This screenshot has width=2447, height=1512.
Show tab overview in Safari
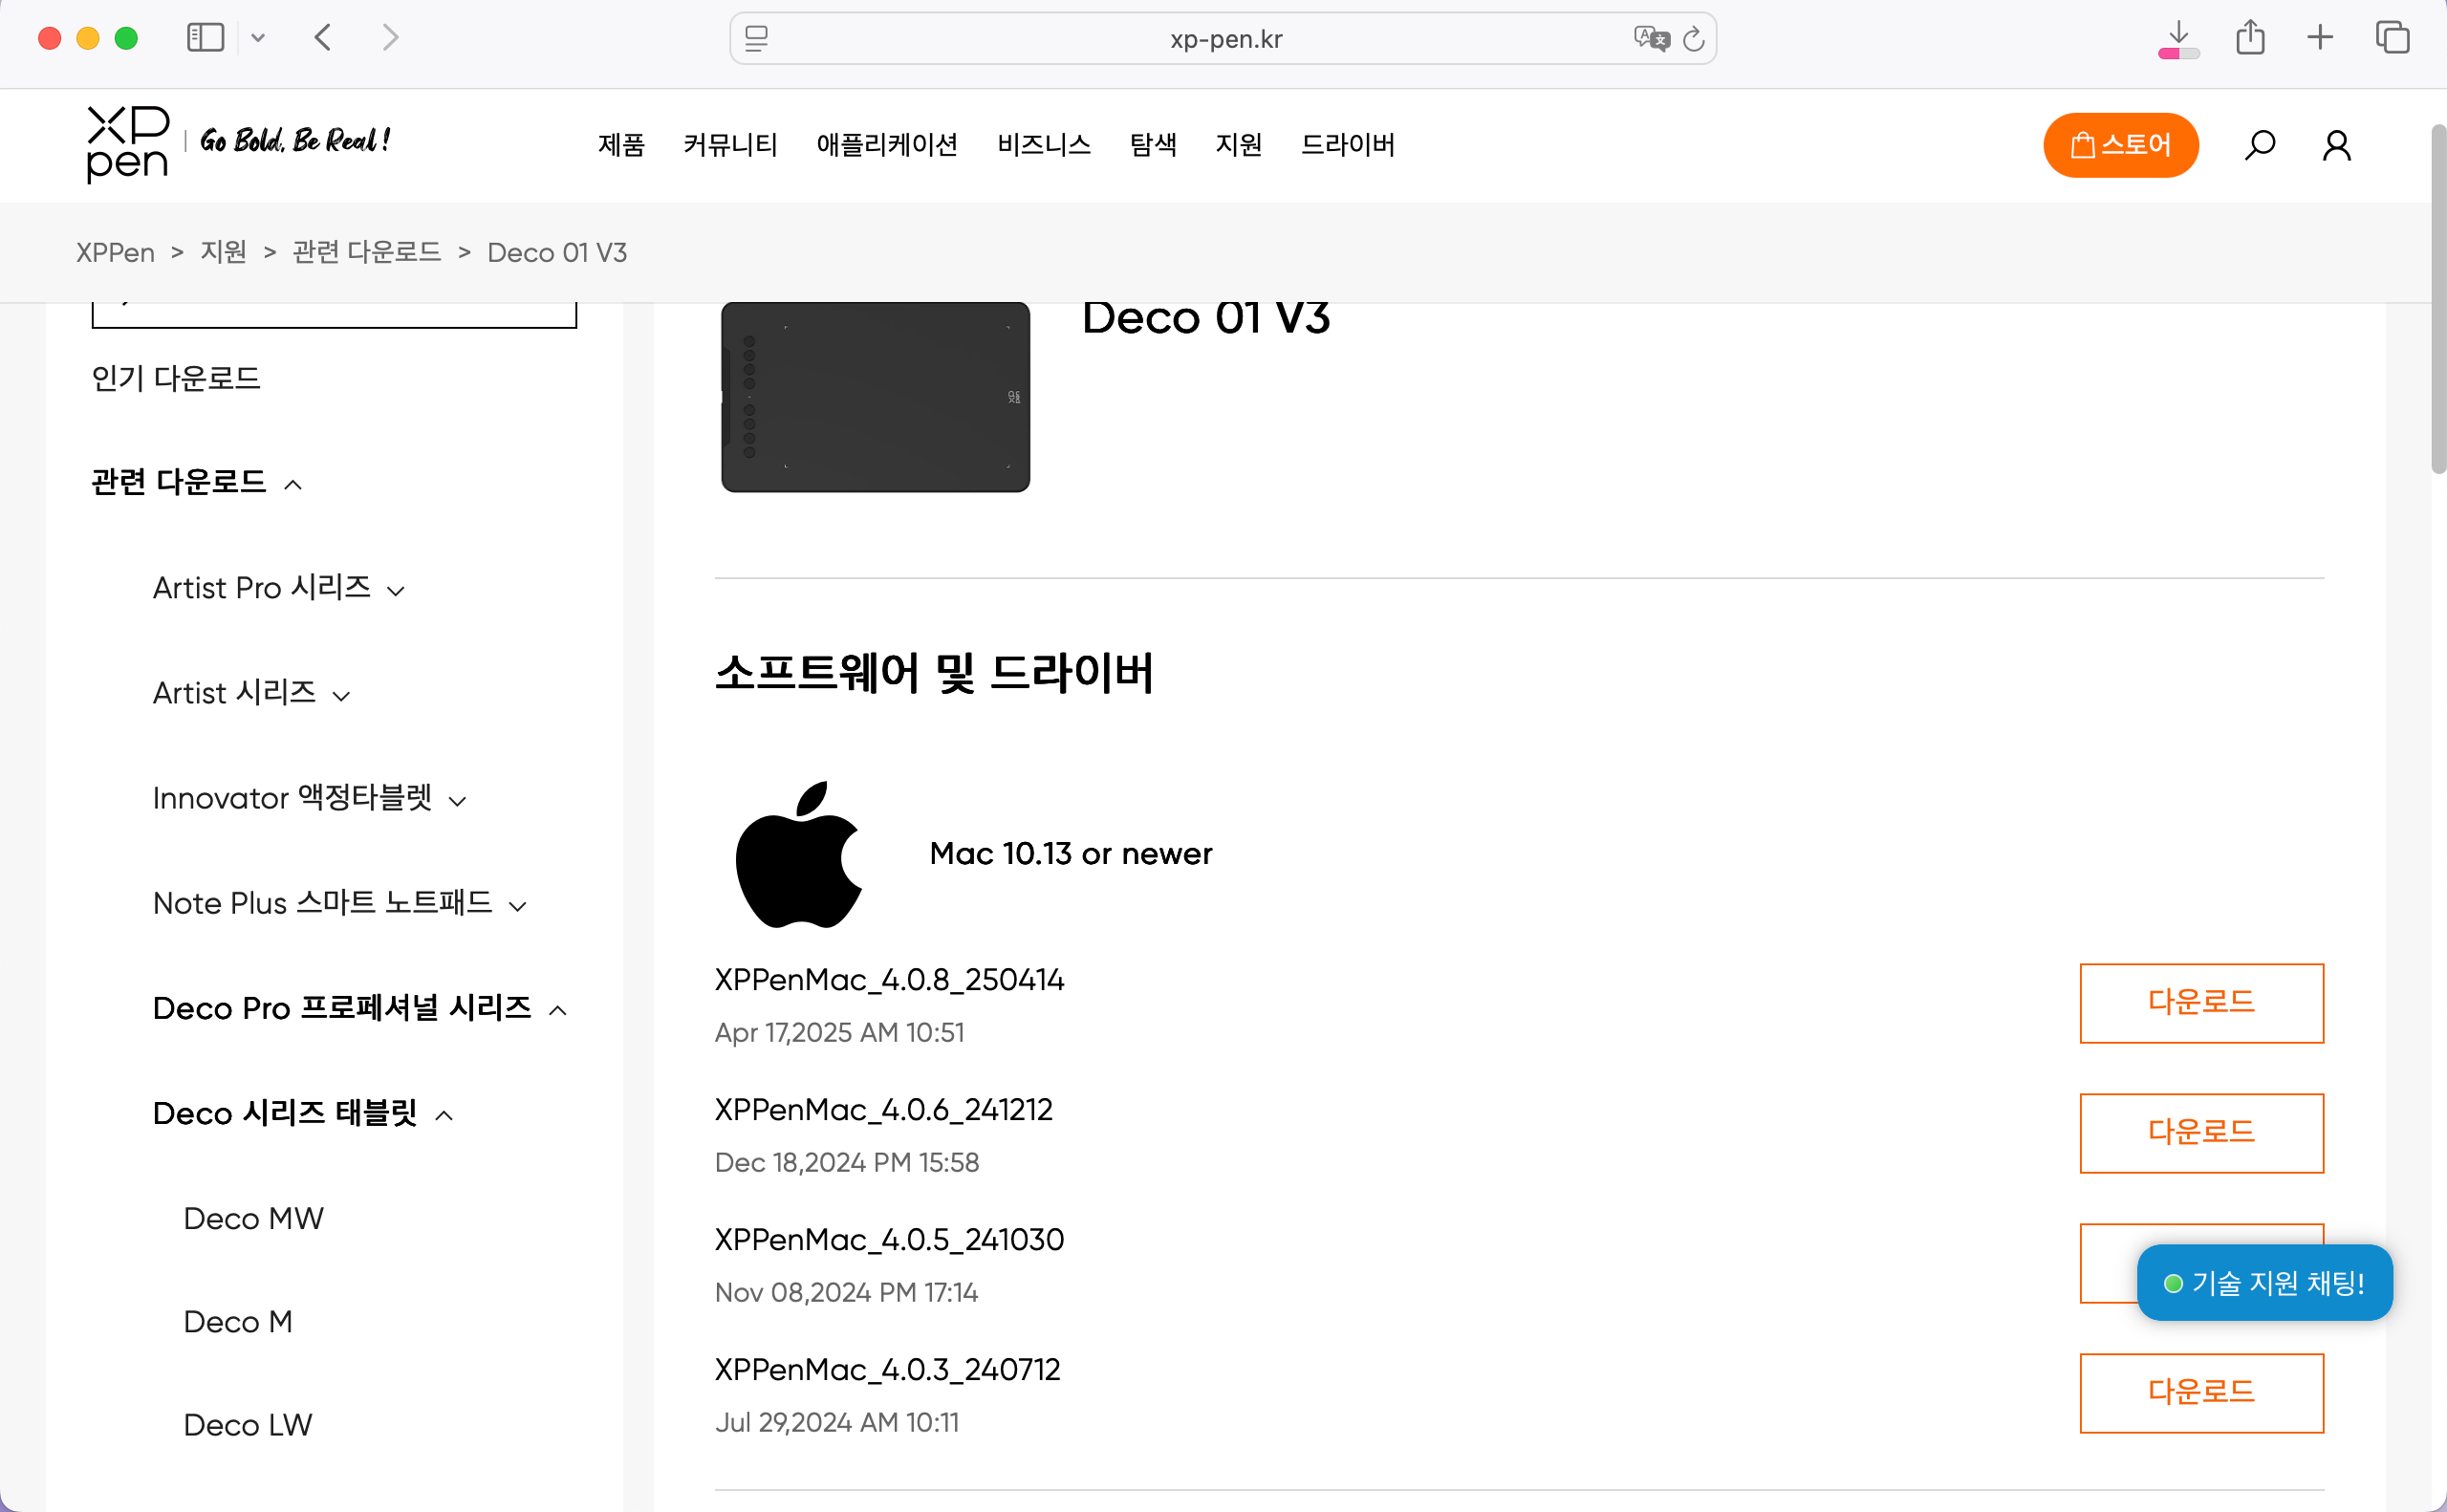point(2392,38)
